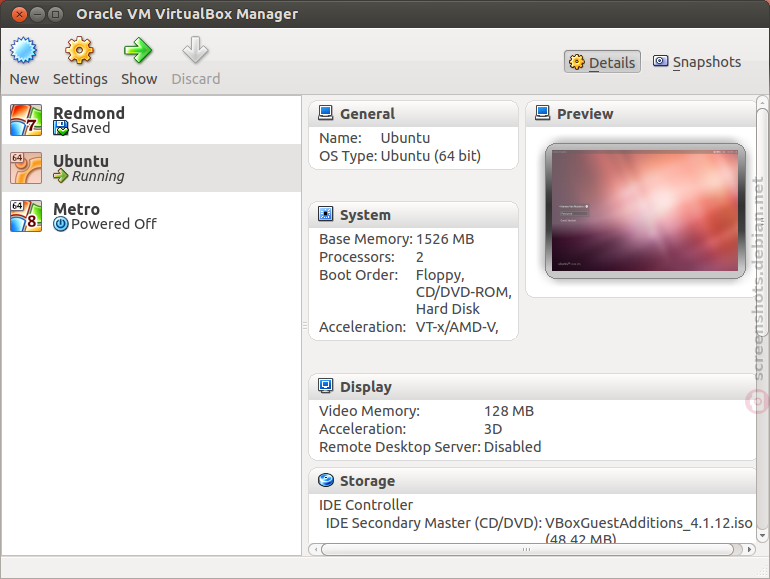770x579 pixels.
Task: Select the Metro virtual machine
Action: pos(151,216)
